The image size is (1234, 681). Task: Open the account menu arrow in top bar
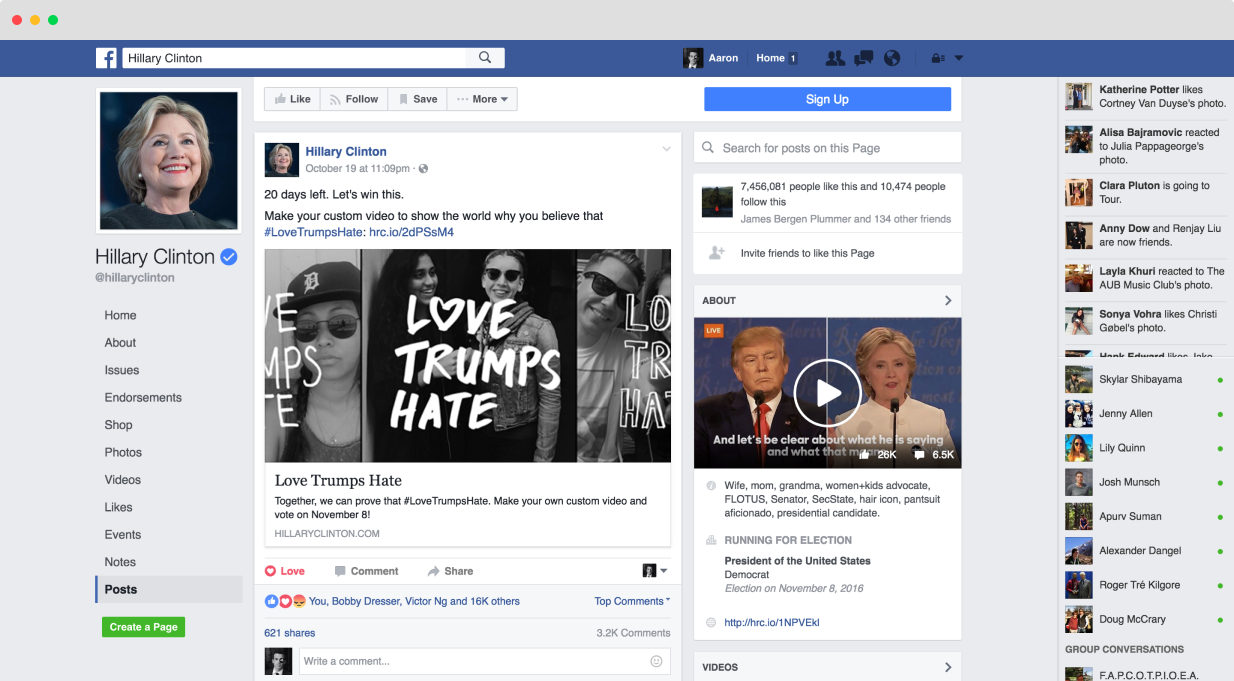pos(959,58)
